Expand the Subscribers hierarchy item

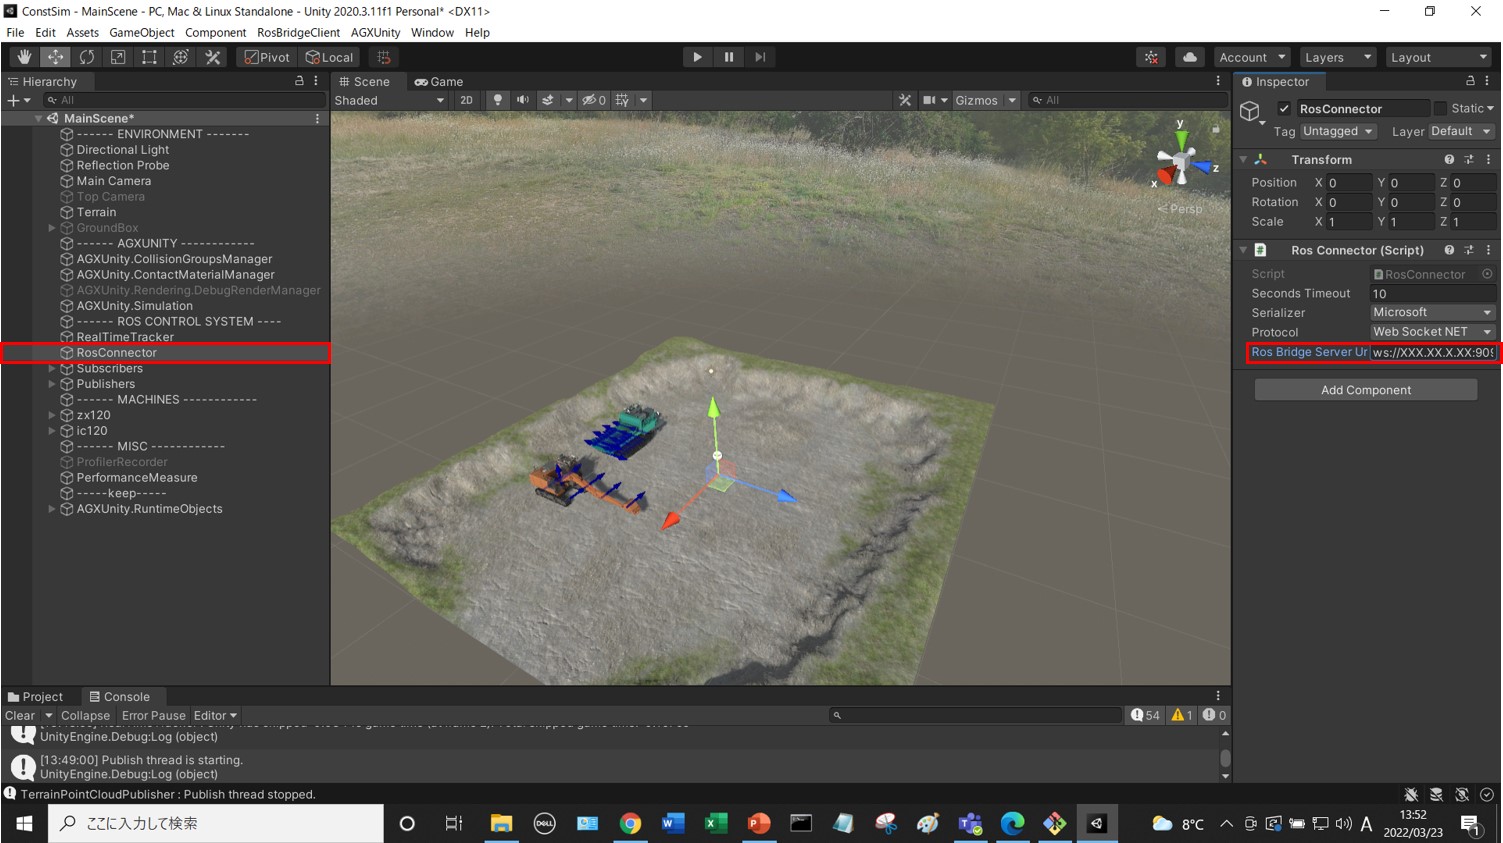click(x=50, y=368)
